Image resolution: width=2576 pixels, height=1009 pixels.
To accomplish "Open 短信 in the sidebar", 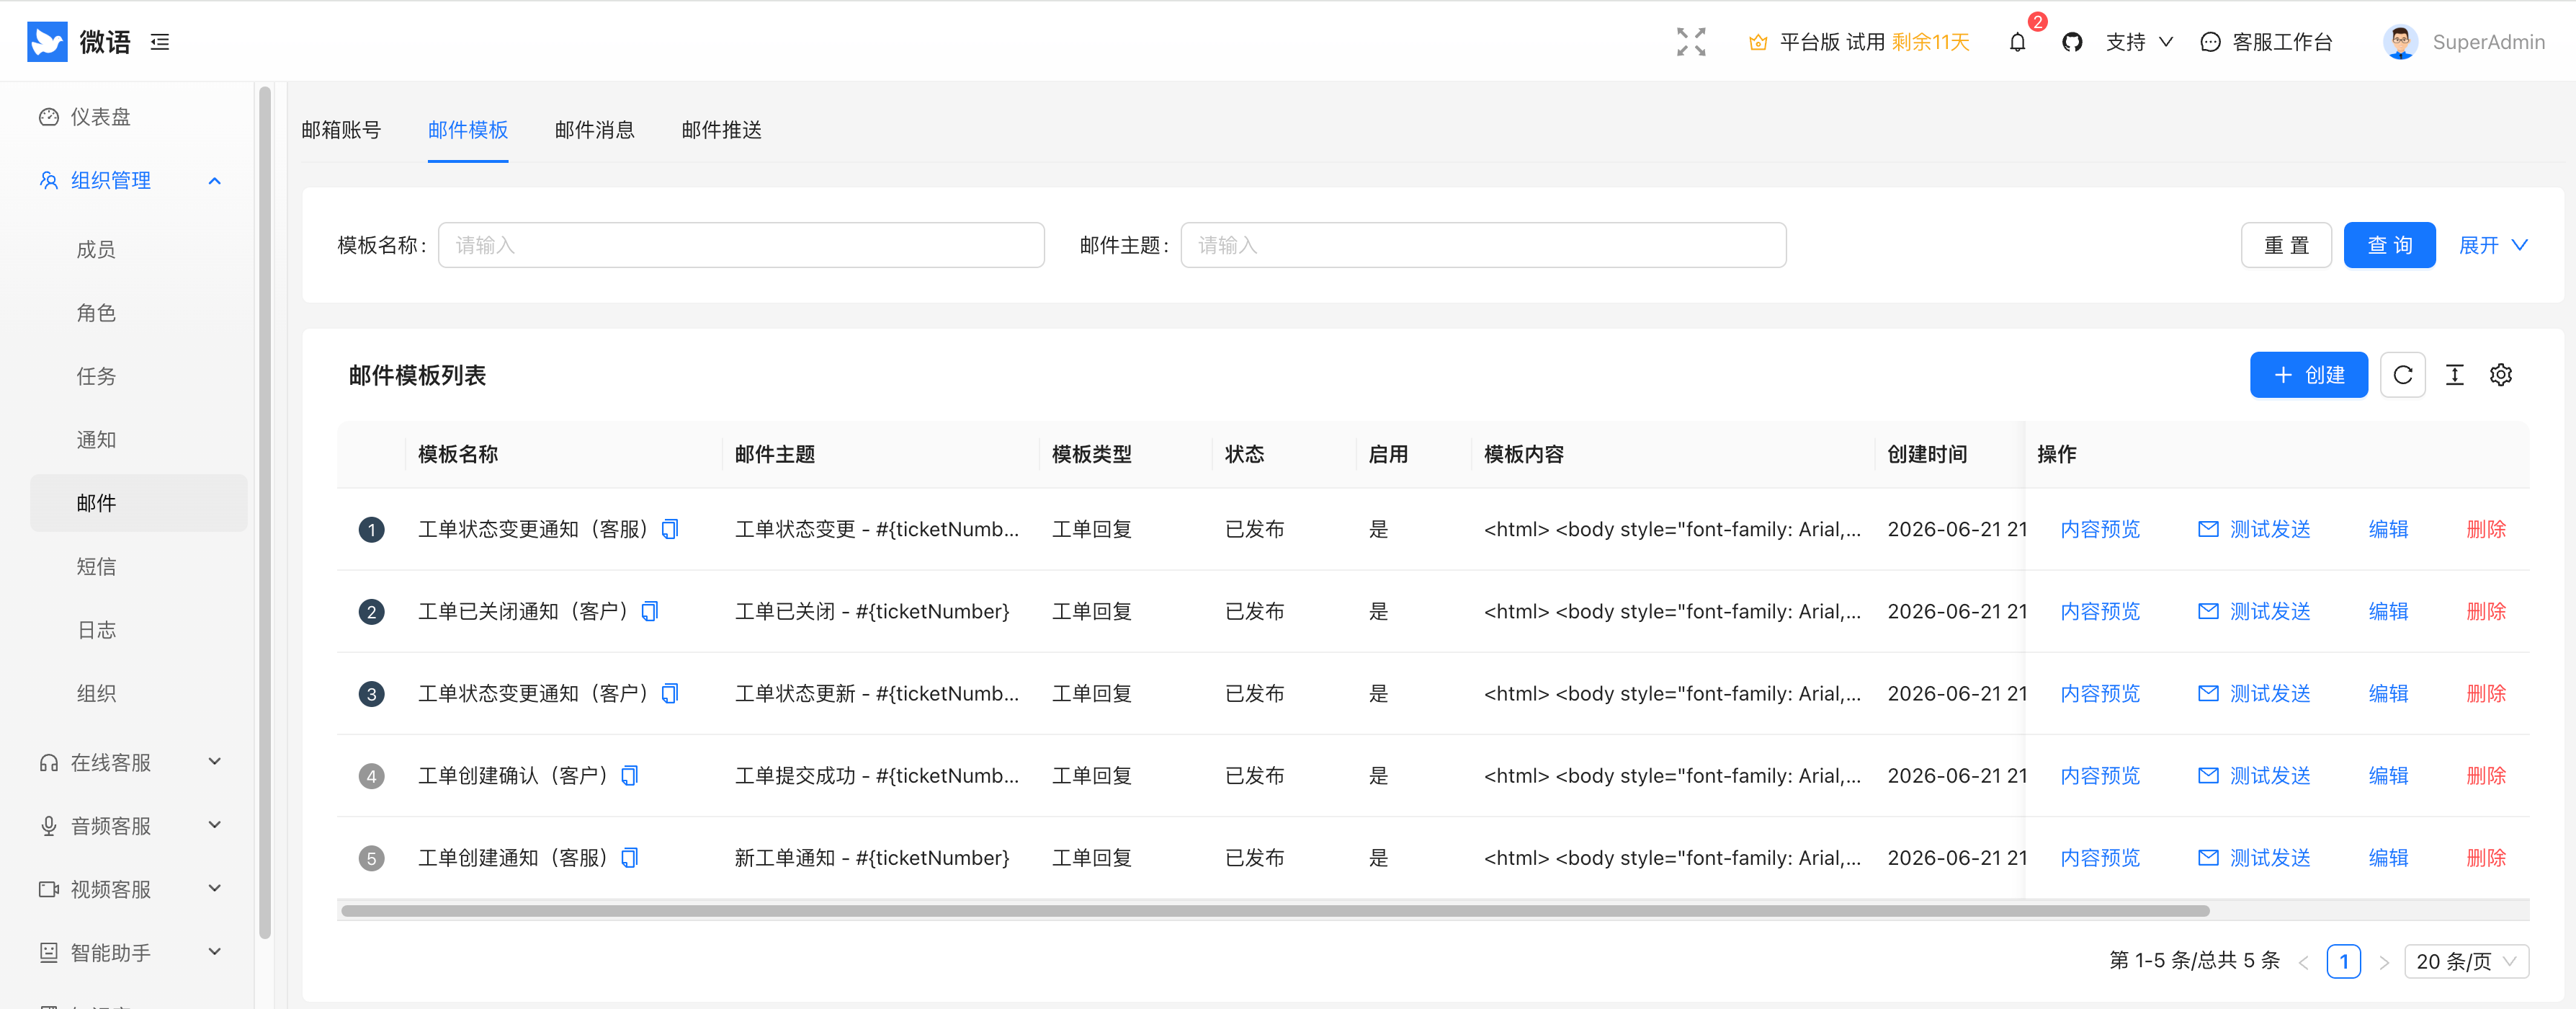I will pyautogui.click(x=138, y=566).
